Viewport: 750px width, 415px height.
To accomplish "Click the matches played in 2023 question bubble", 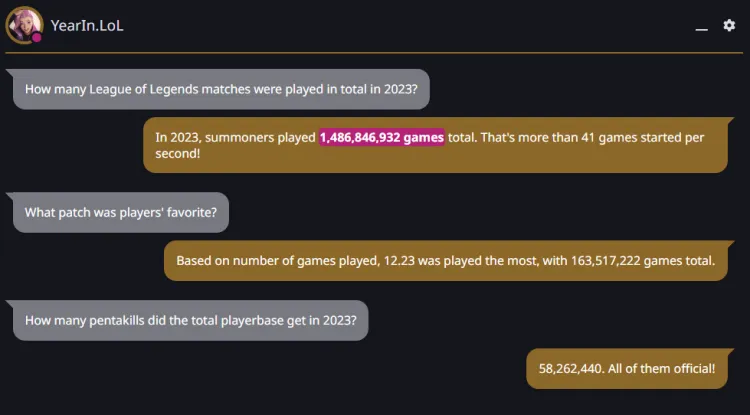I will (x=221, y=89).
